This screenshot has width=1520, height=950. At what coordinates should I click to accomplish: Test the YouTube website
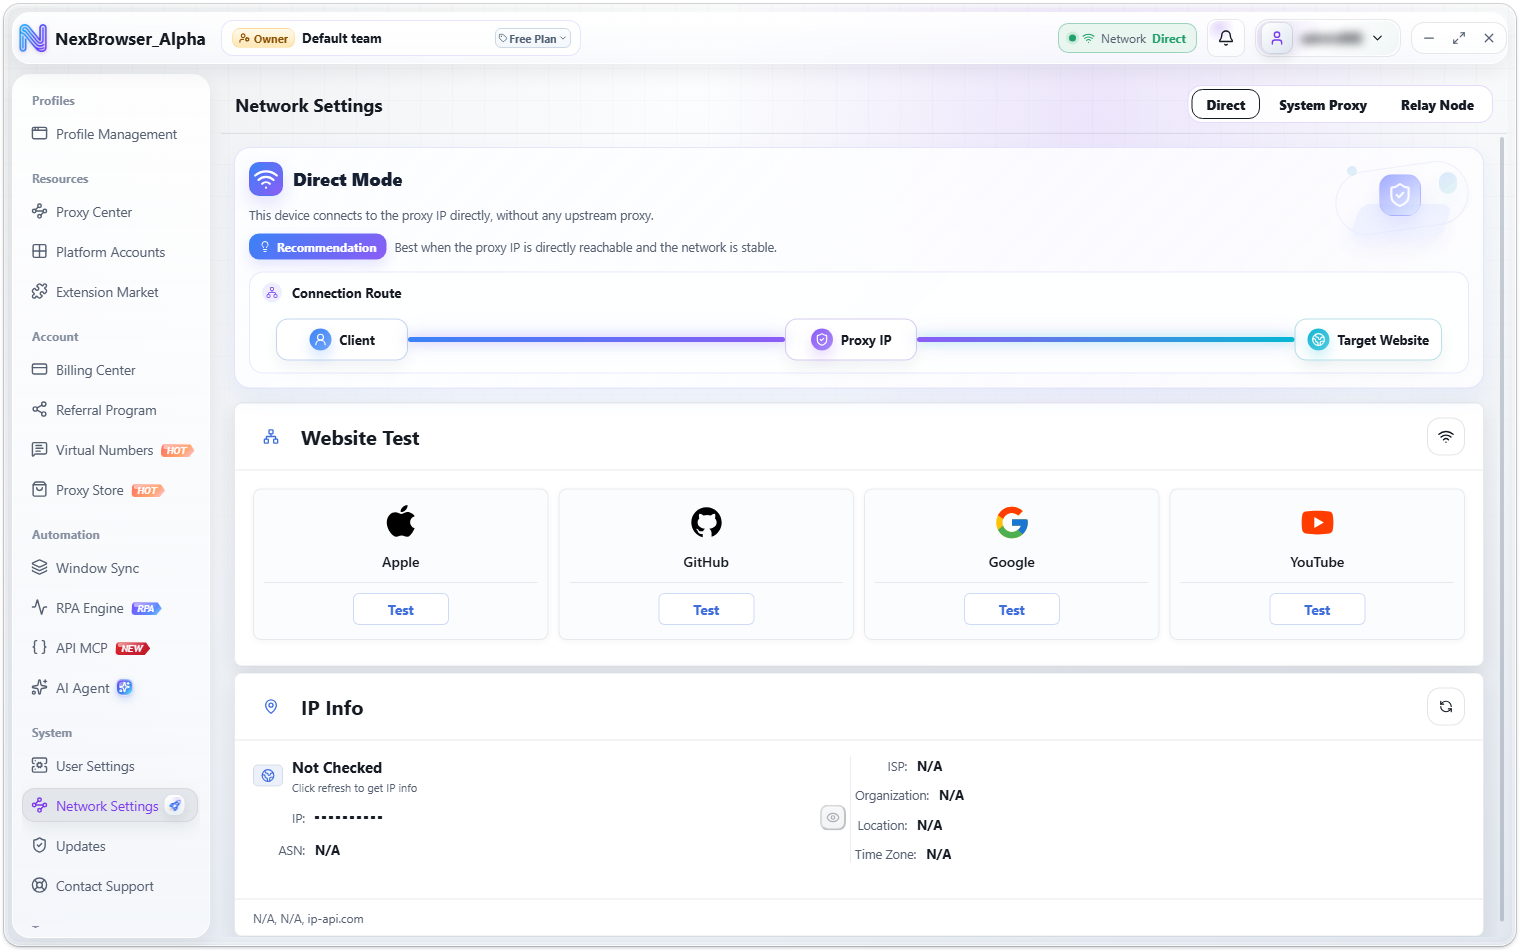coord(1317,610)
